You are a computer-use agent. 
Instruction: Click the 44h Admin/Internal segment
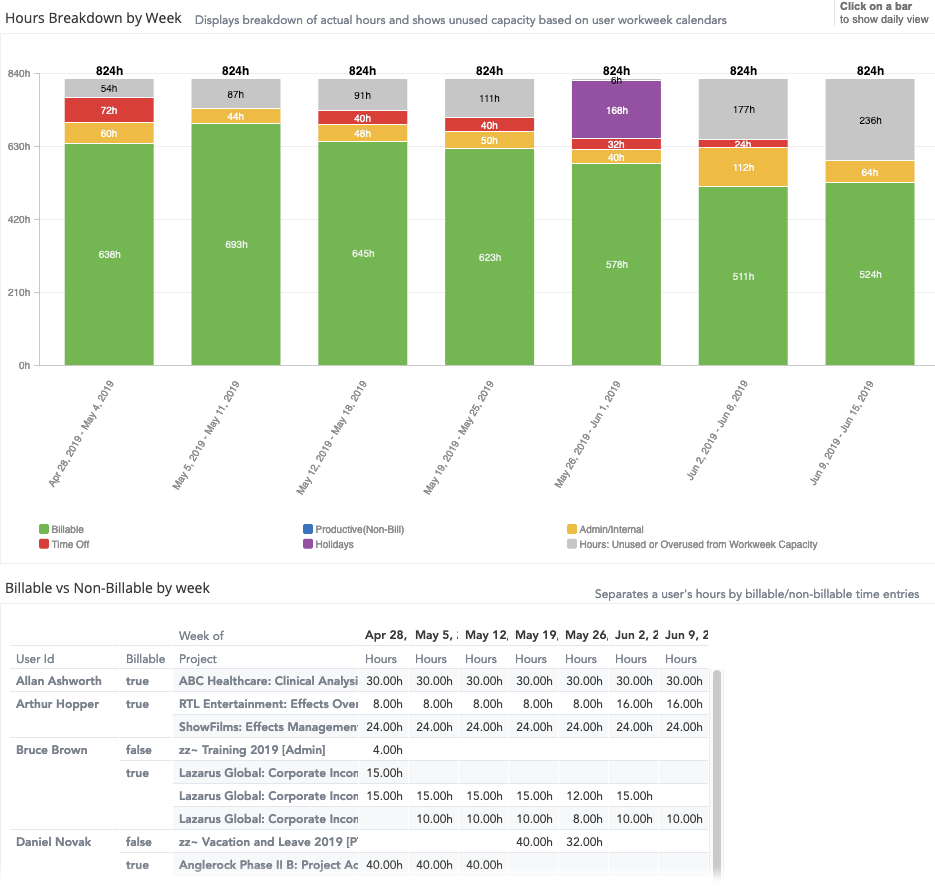point(236,116)
